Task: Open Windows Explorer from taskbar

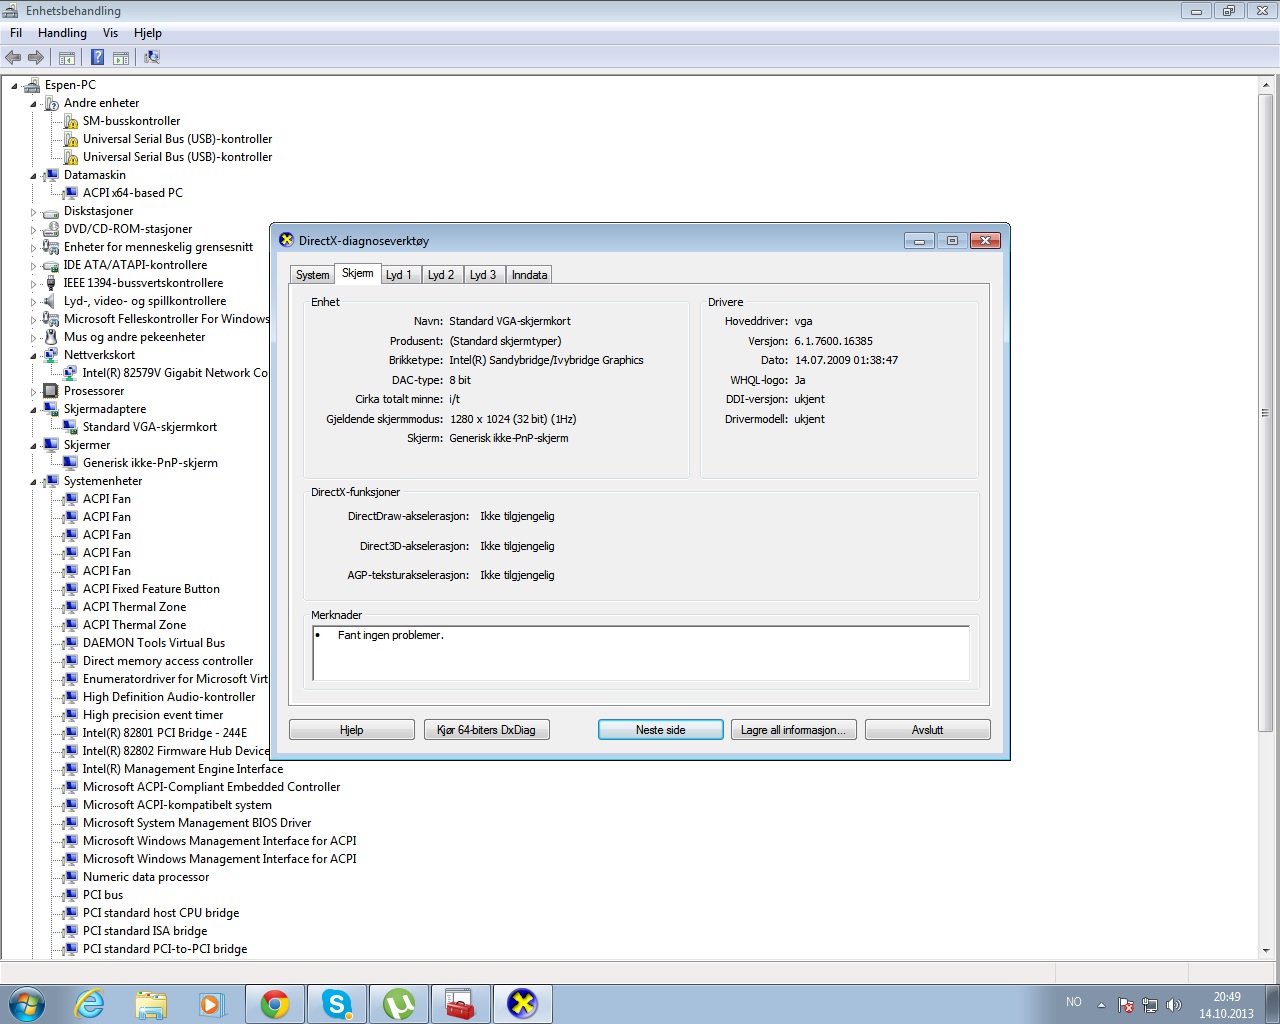Action: pos(151,1003)
